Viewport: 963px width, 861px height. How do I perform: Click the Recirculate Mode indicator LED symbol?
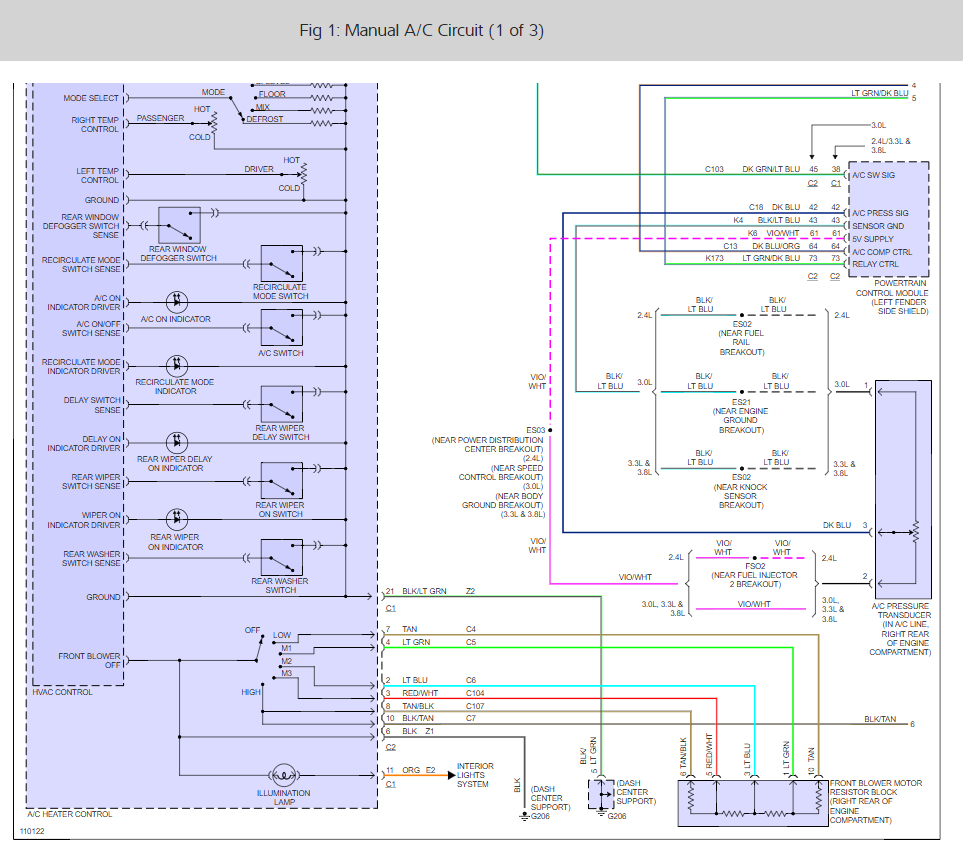(x=177, y=365)
